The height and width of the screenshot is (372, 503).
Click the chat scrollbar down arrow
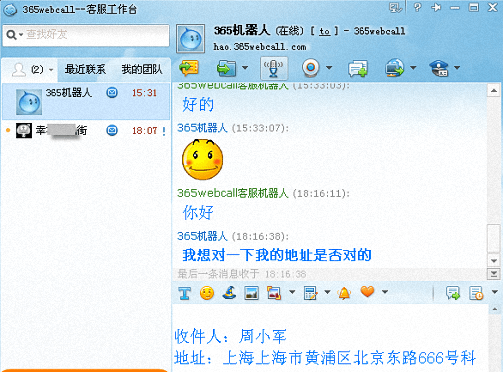click(x=494, y=261)
